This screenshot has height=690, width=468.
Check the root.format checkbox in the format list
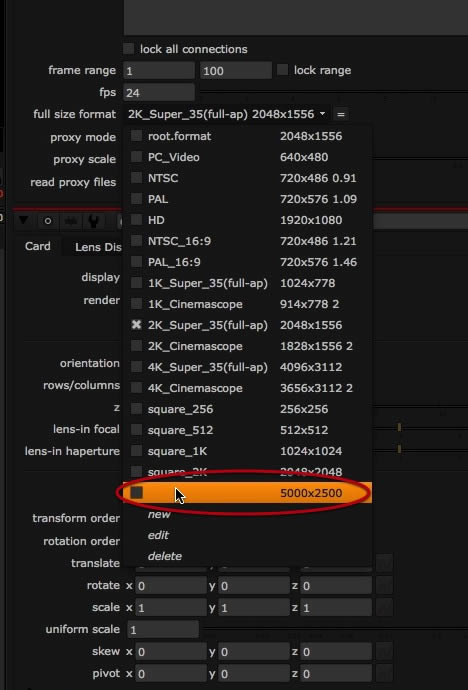(x=137, y=136)
